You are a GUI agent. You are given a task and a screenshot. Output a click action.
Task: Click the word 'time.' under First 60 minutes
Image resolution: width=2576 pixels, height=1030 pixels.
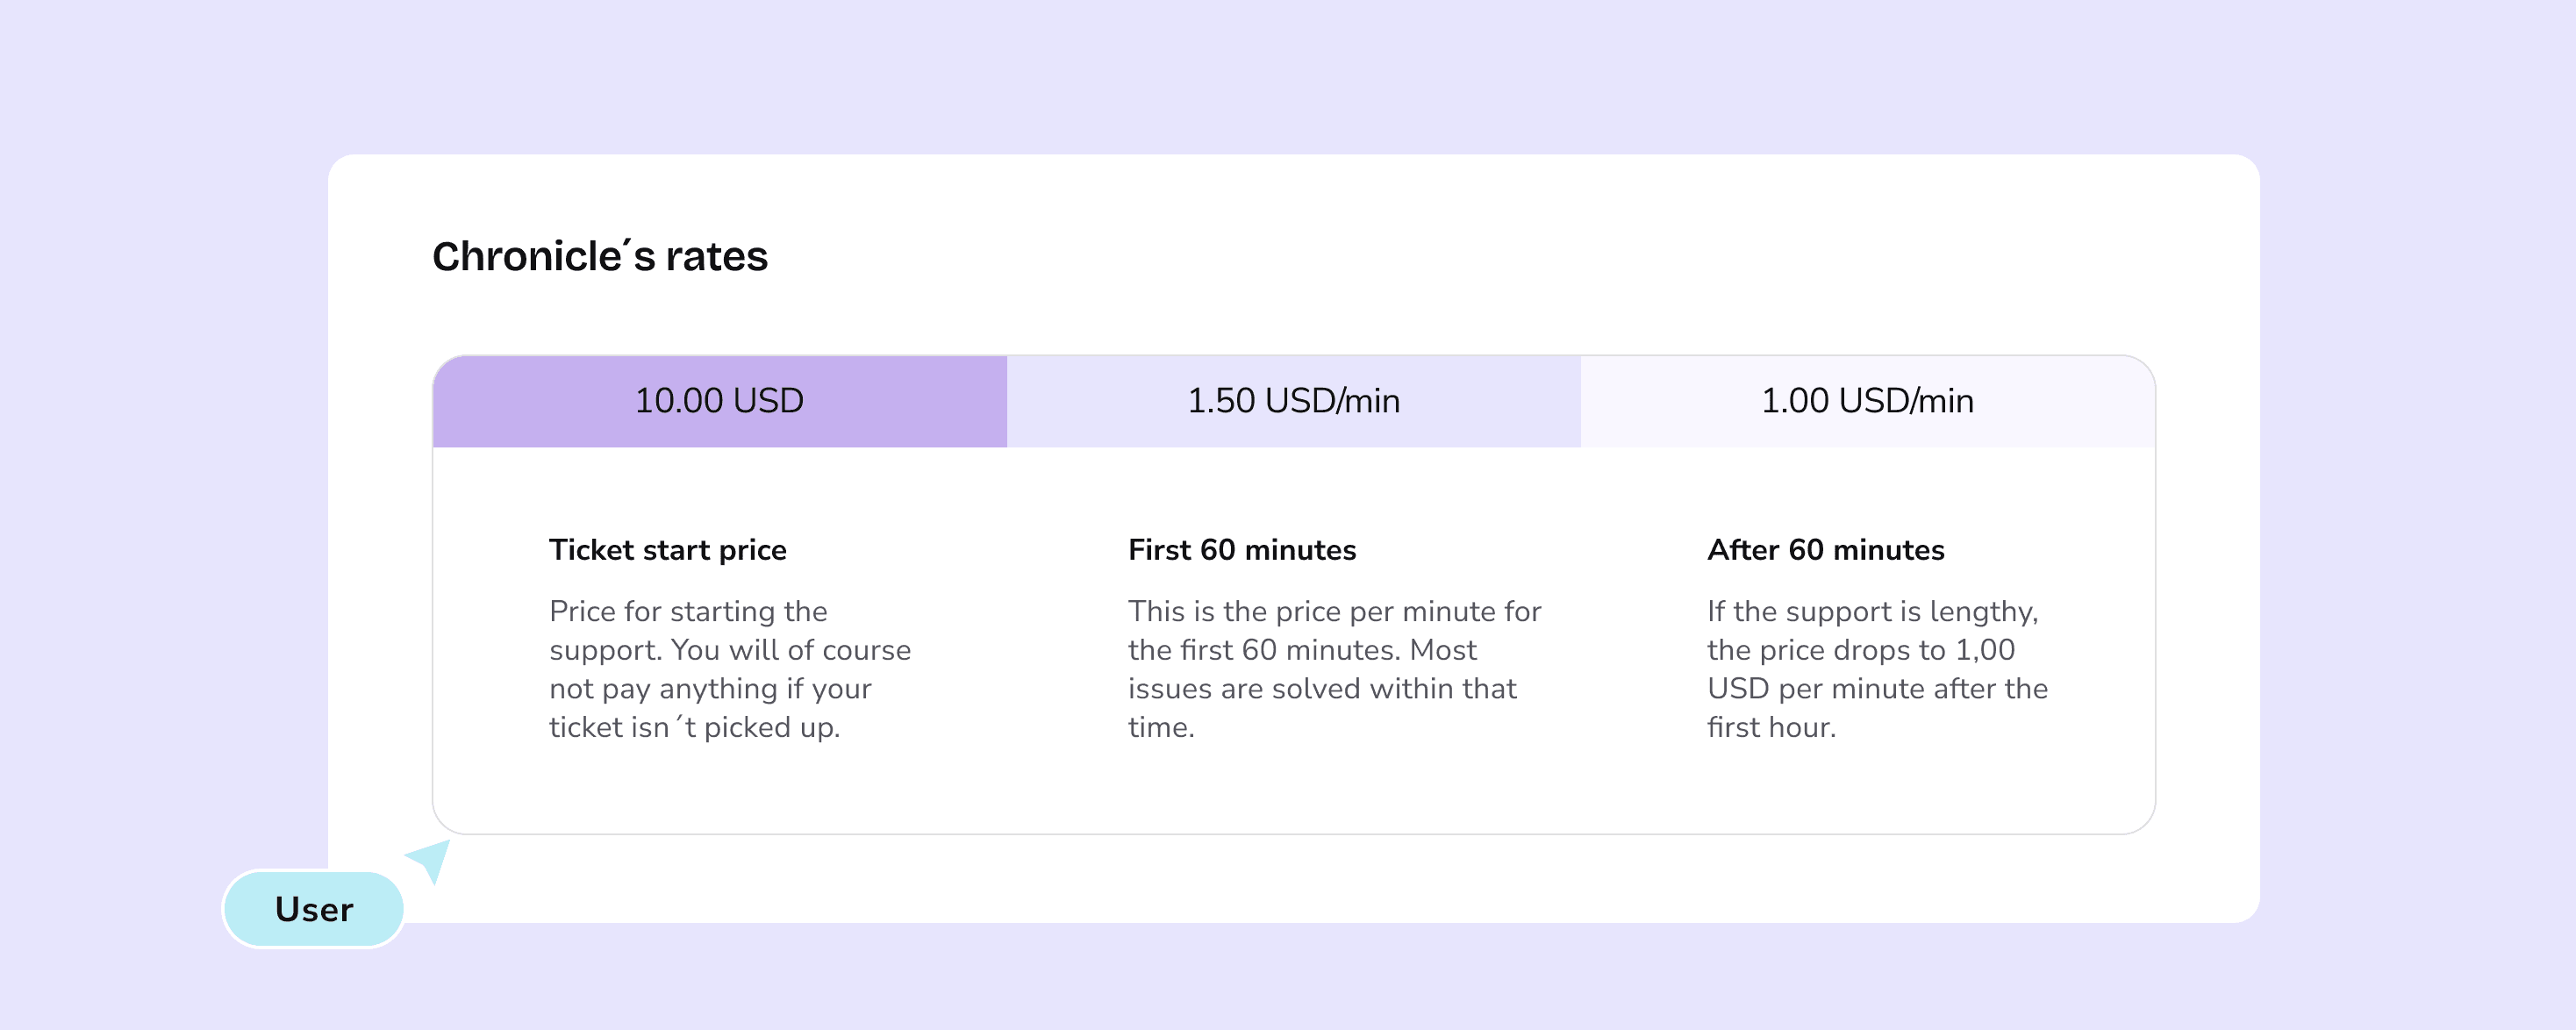1161,727
